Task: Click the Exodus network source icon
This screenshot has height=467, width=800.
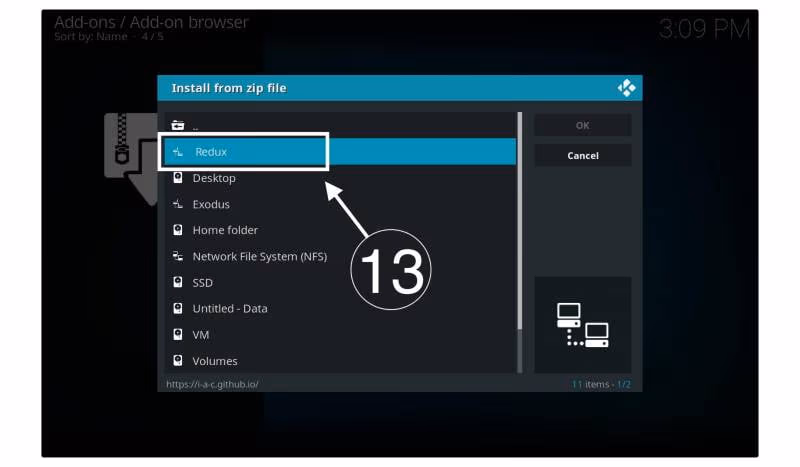Action: 178,204
